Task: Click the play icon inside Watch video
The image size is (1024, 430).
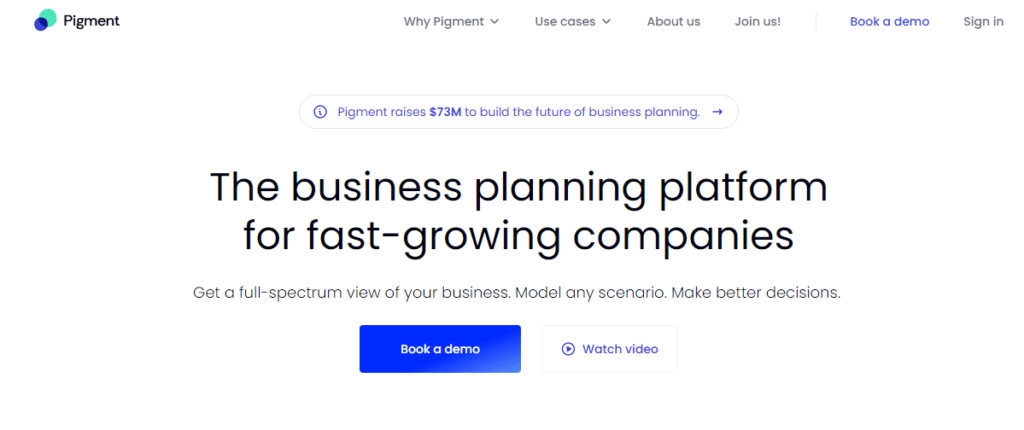Action: click(x=568, y=349)
